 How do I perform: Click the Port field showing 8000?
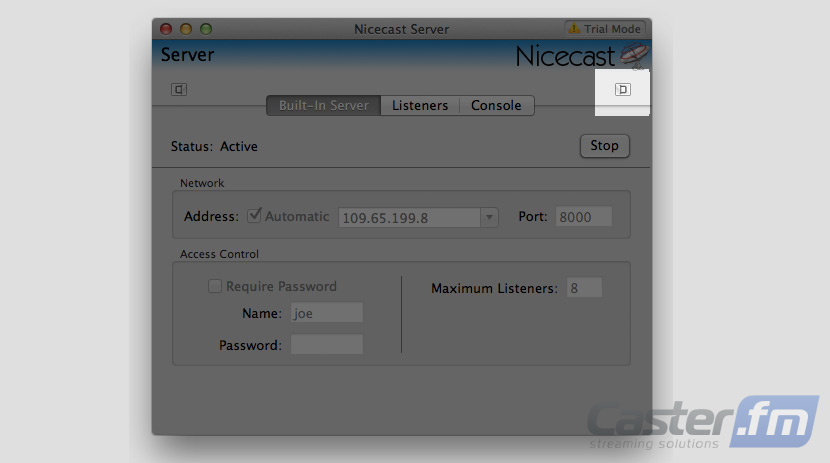(583, 216)
